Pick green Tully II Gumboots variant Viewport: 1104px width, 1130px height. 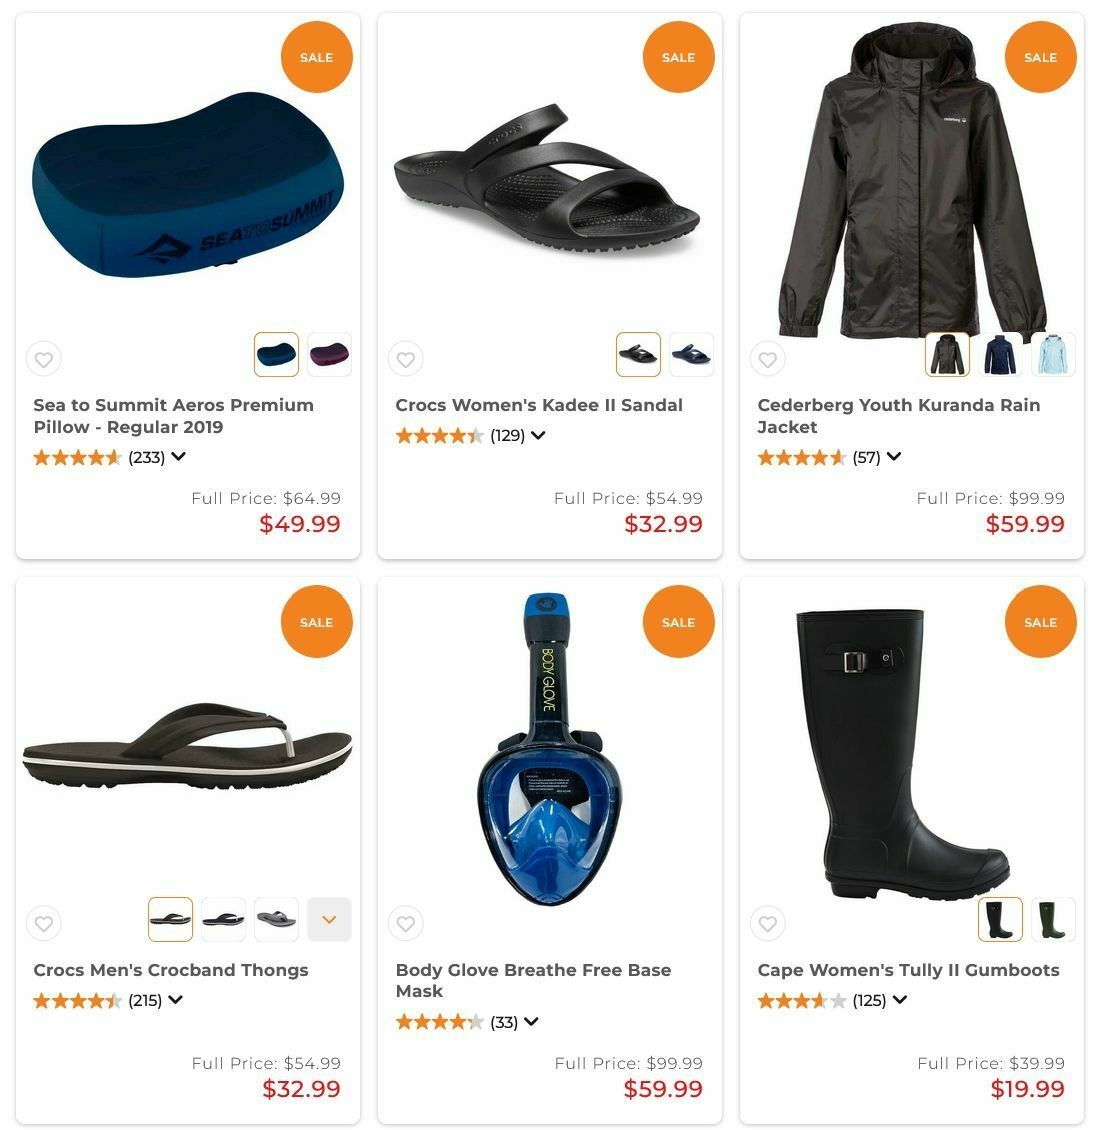tap(1053, 920)
